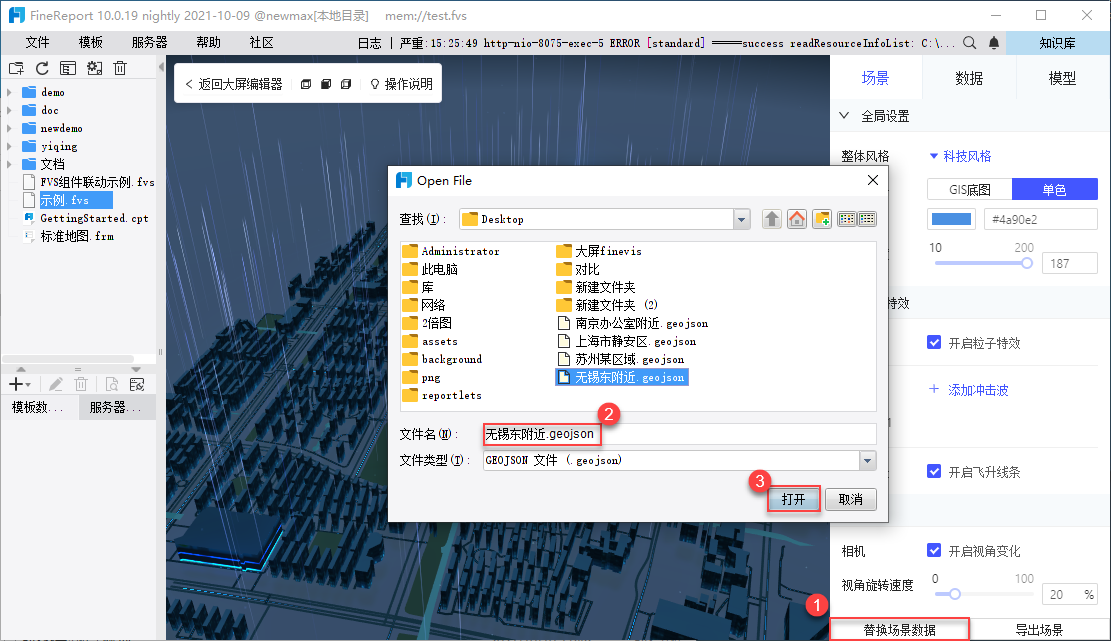Refresh the file tree
1111x641 pixels.
click(43, 68)
